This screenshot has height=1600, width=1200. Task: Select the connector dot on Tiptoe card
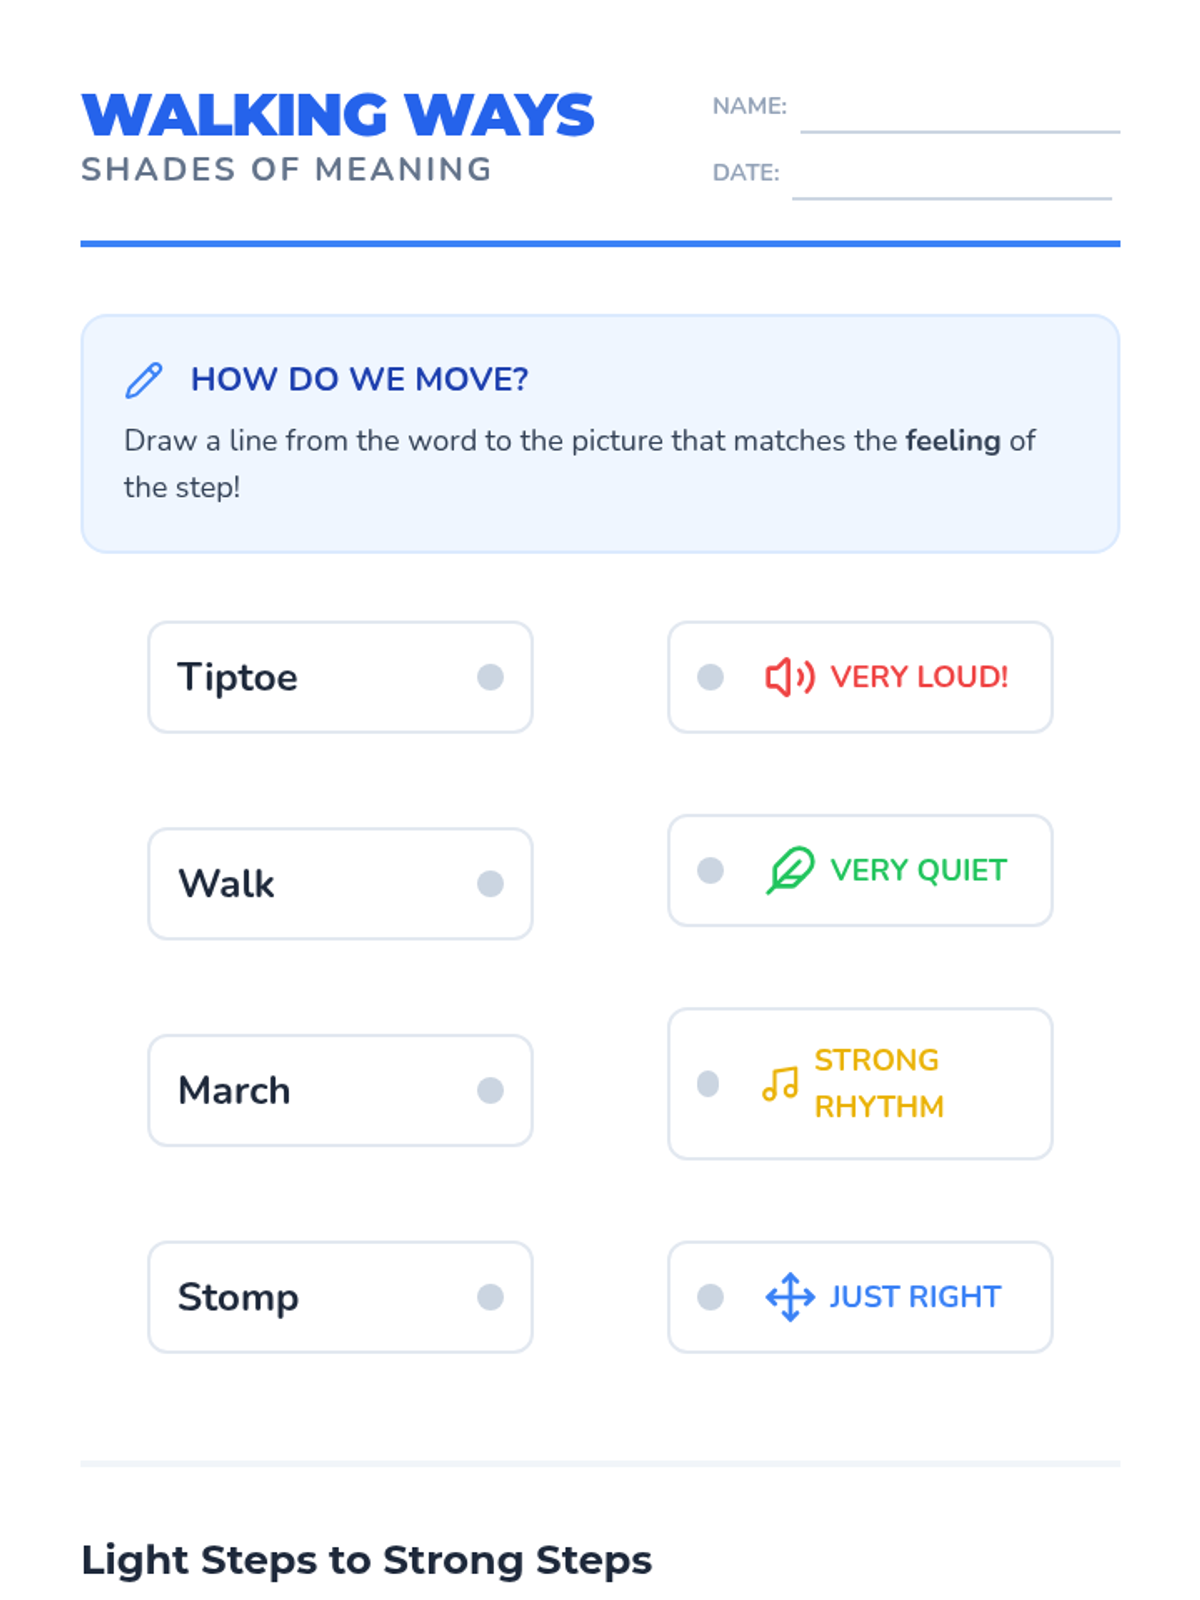pyautogui.click(x=490, y=677)
